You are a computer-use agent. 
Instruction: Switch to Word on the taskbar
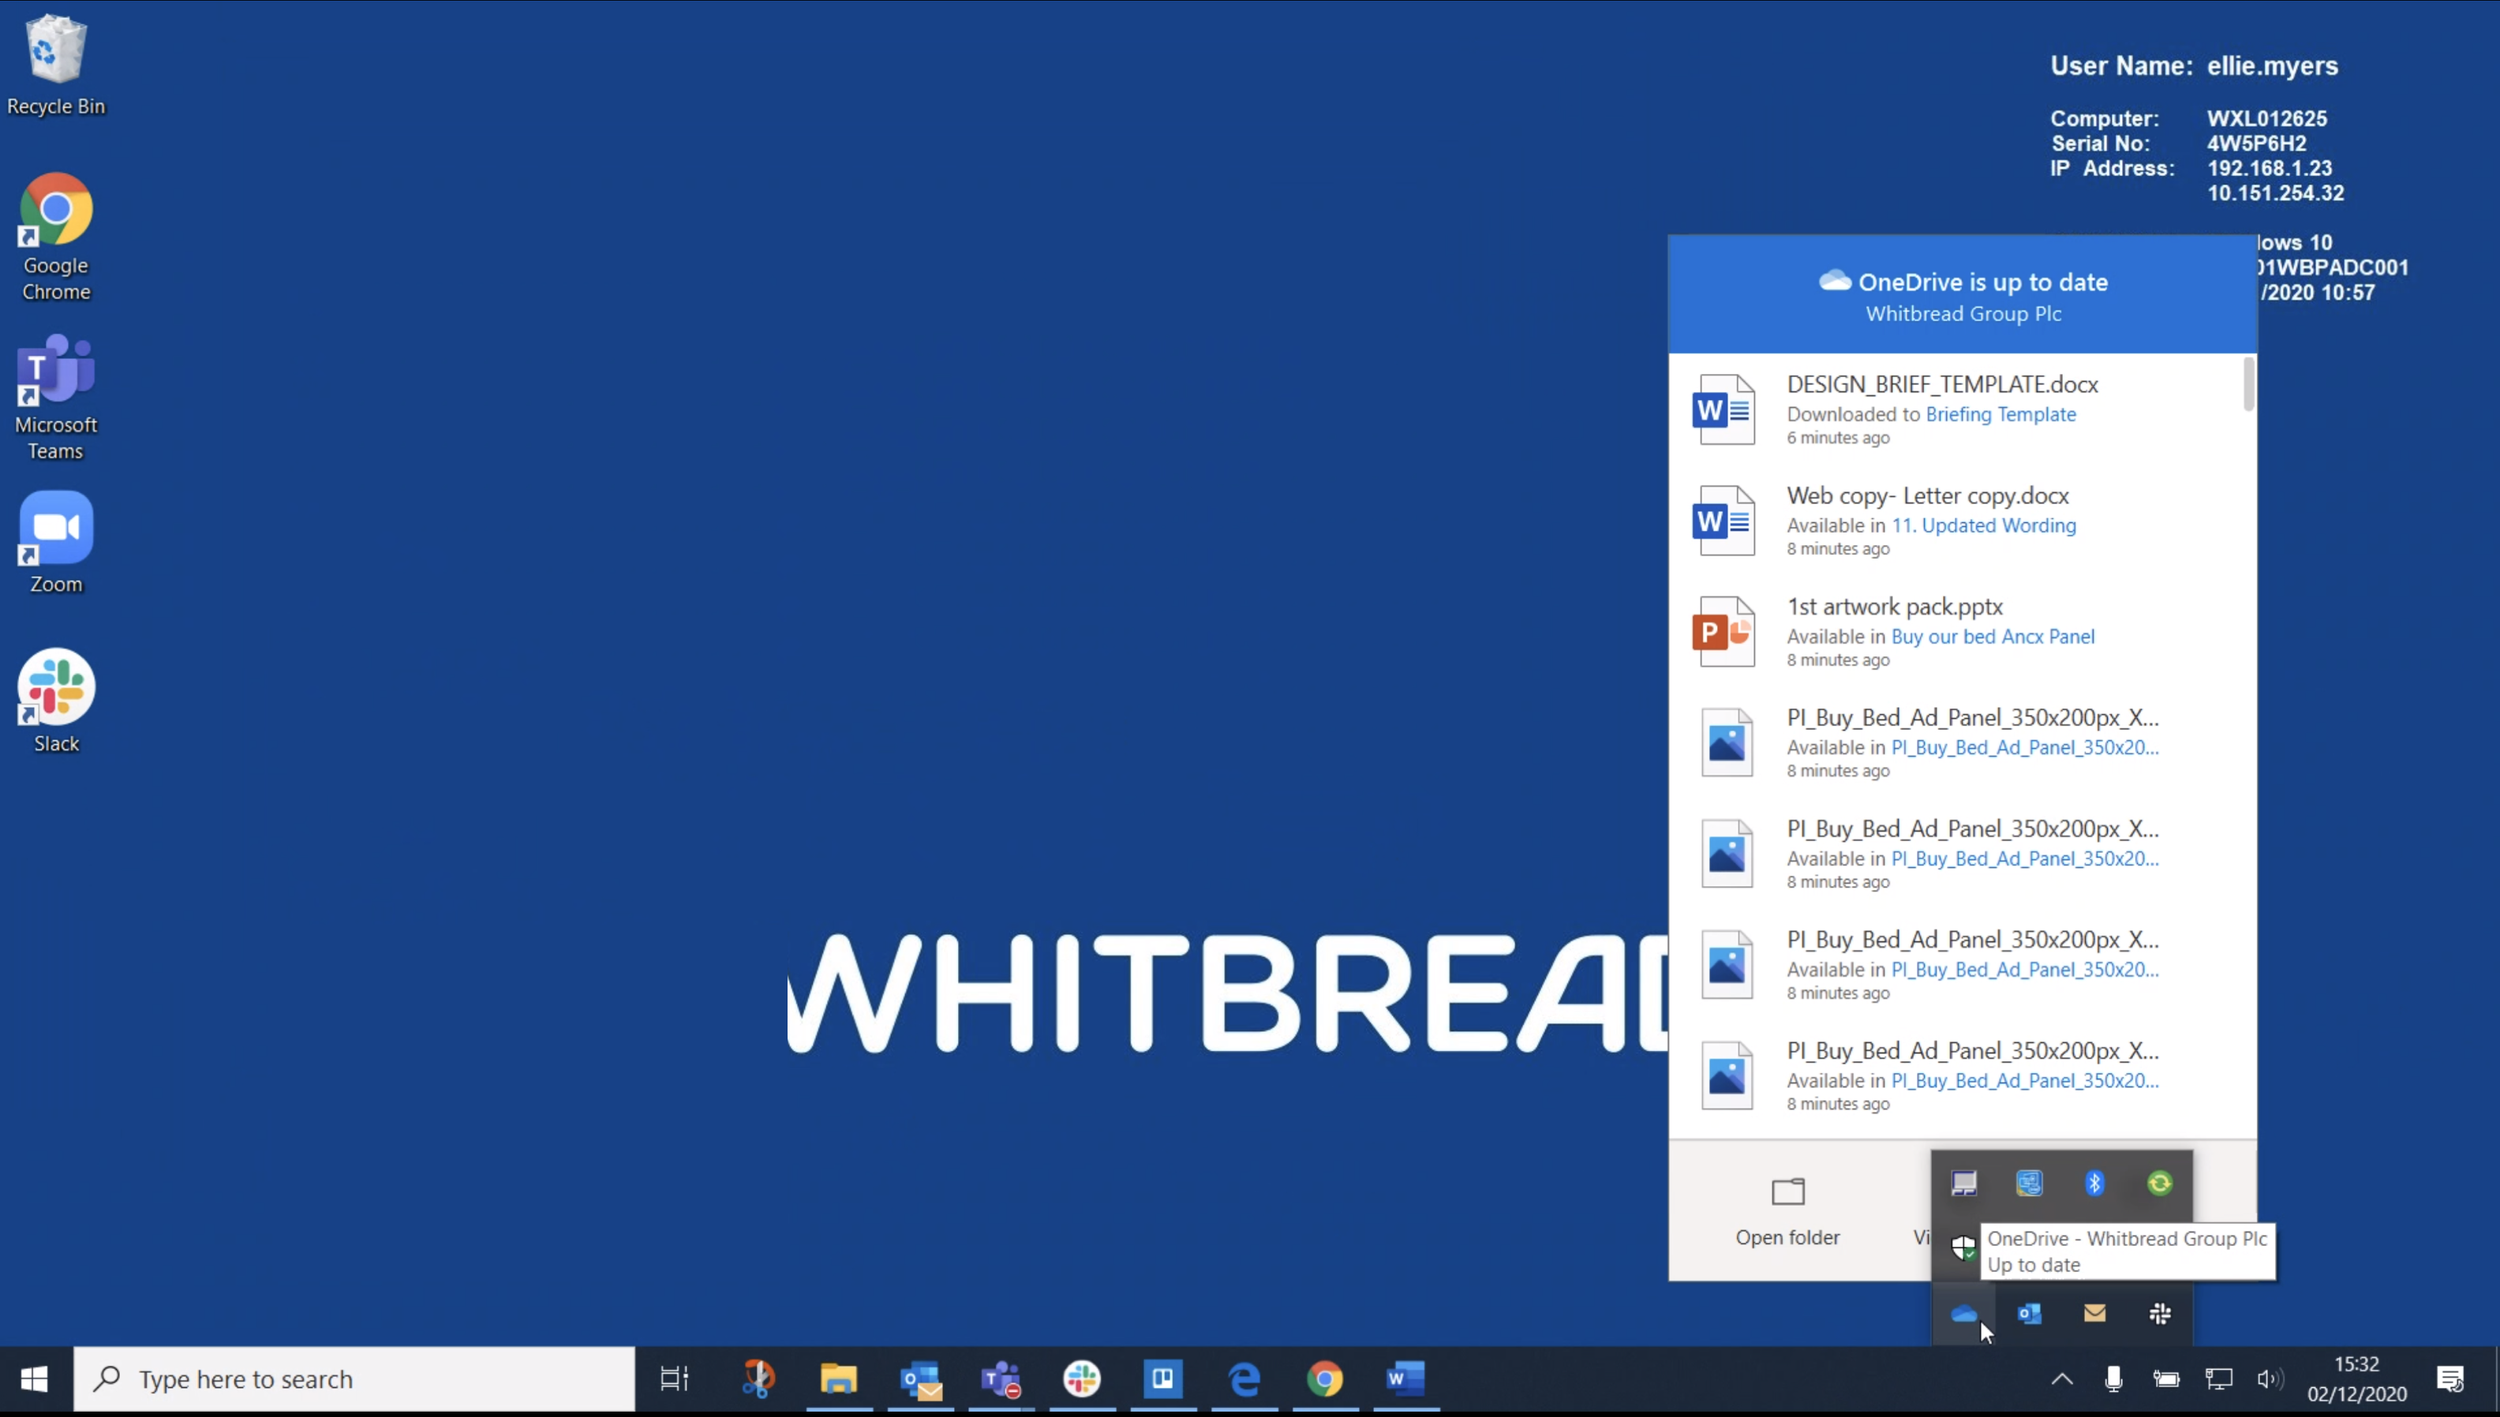(1406, 1379)
